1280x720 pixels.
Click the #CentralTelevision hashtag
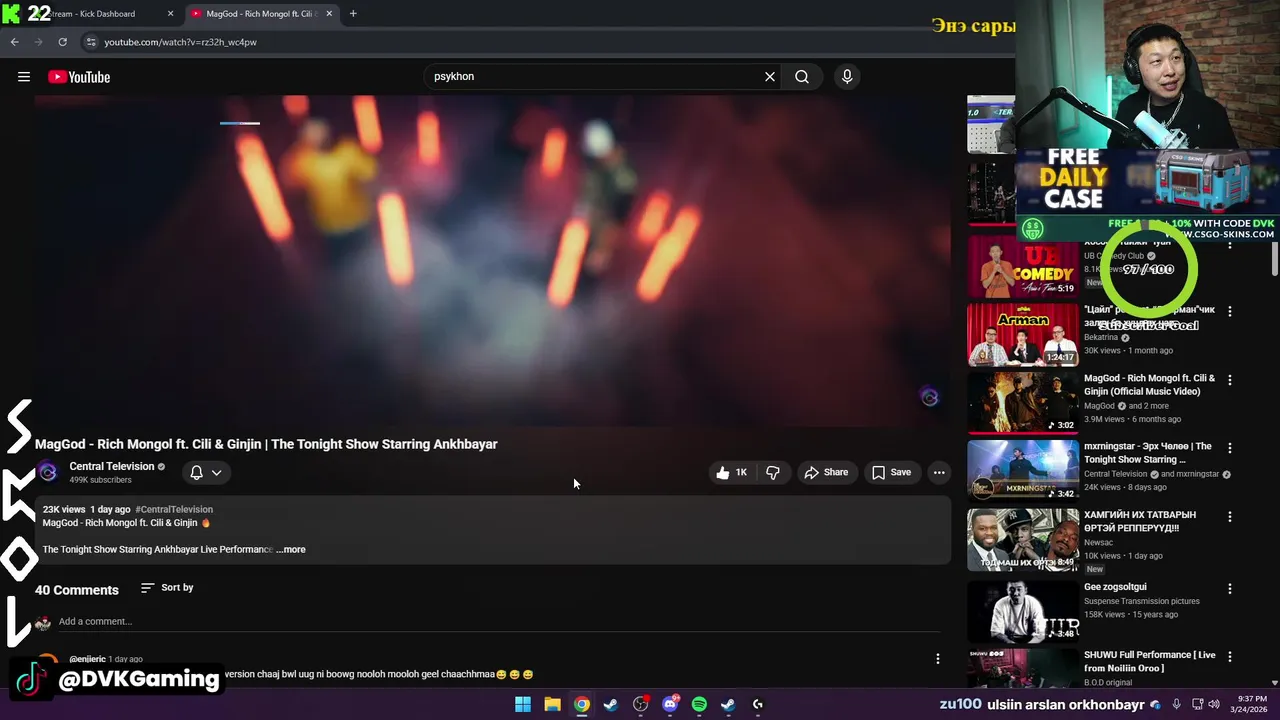(174, 509)
